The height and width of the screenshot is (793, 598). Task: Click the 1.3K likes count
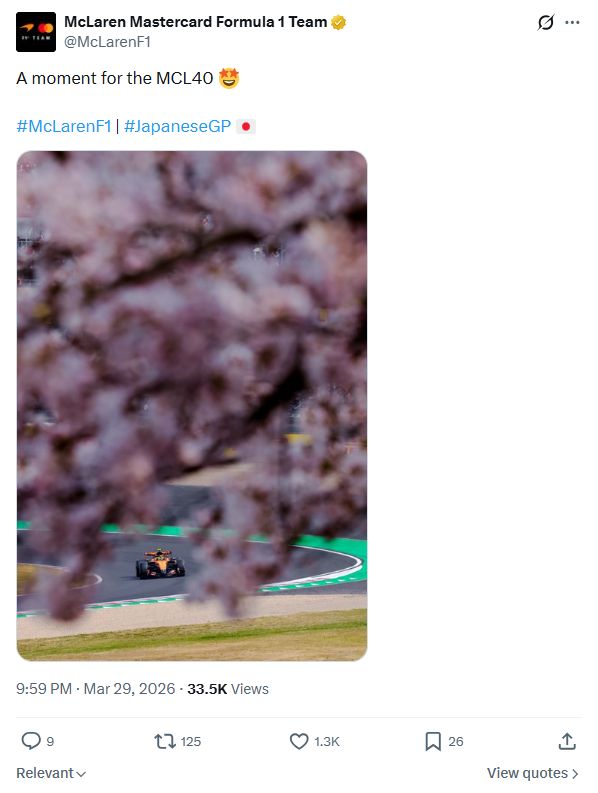click(327, 742)
